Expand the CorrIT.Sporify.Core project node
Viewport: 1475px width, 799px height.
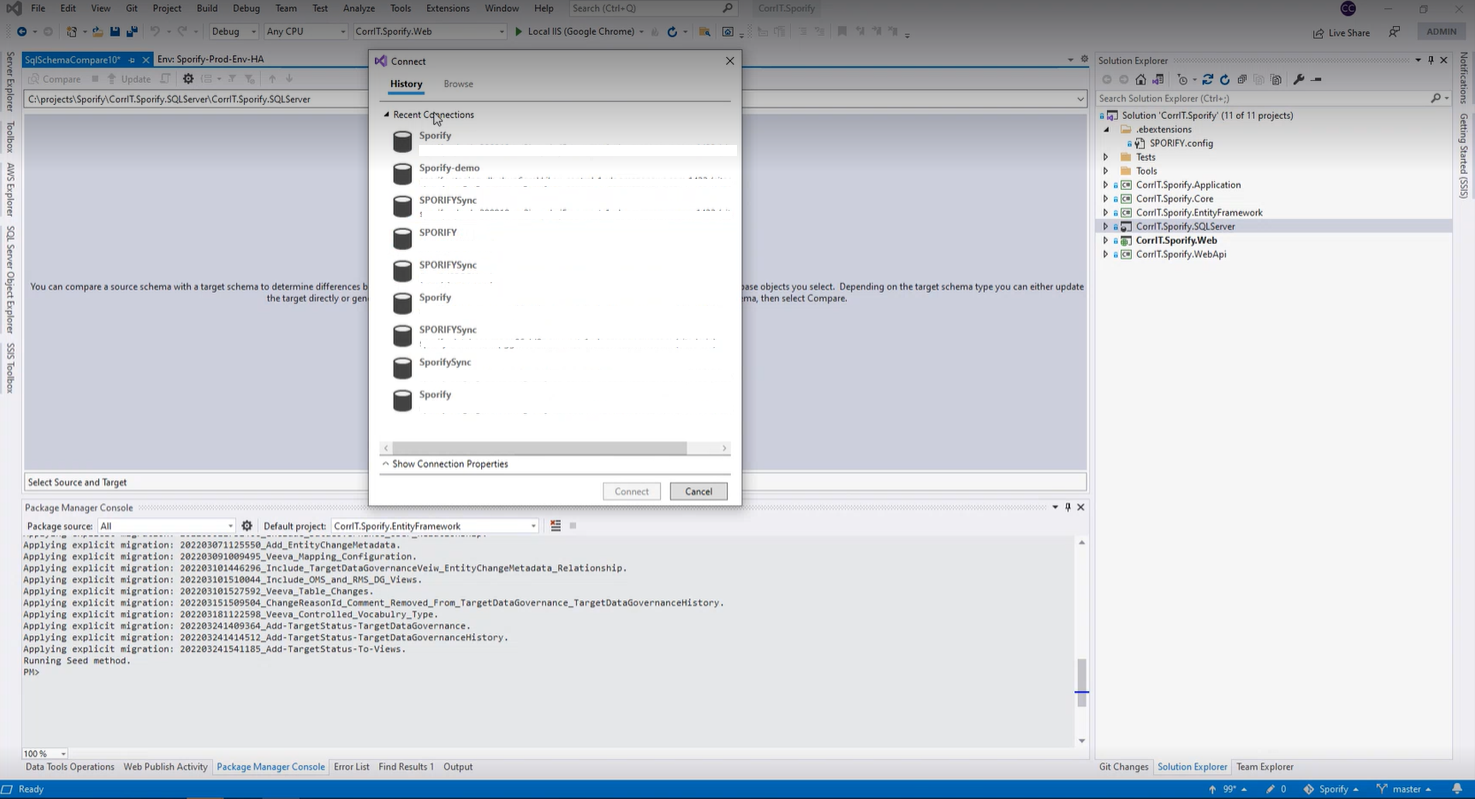[x=1106, y=199]
